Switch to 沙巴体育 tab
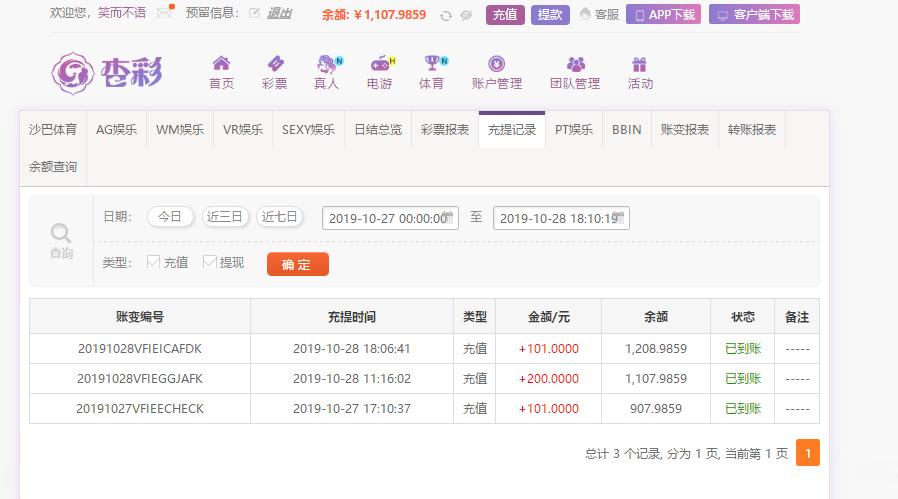This screenshot has width=898, height=499. point(53,130)
